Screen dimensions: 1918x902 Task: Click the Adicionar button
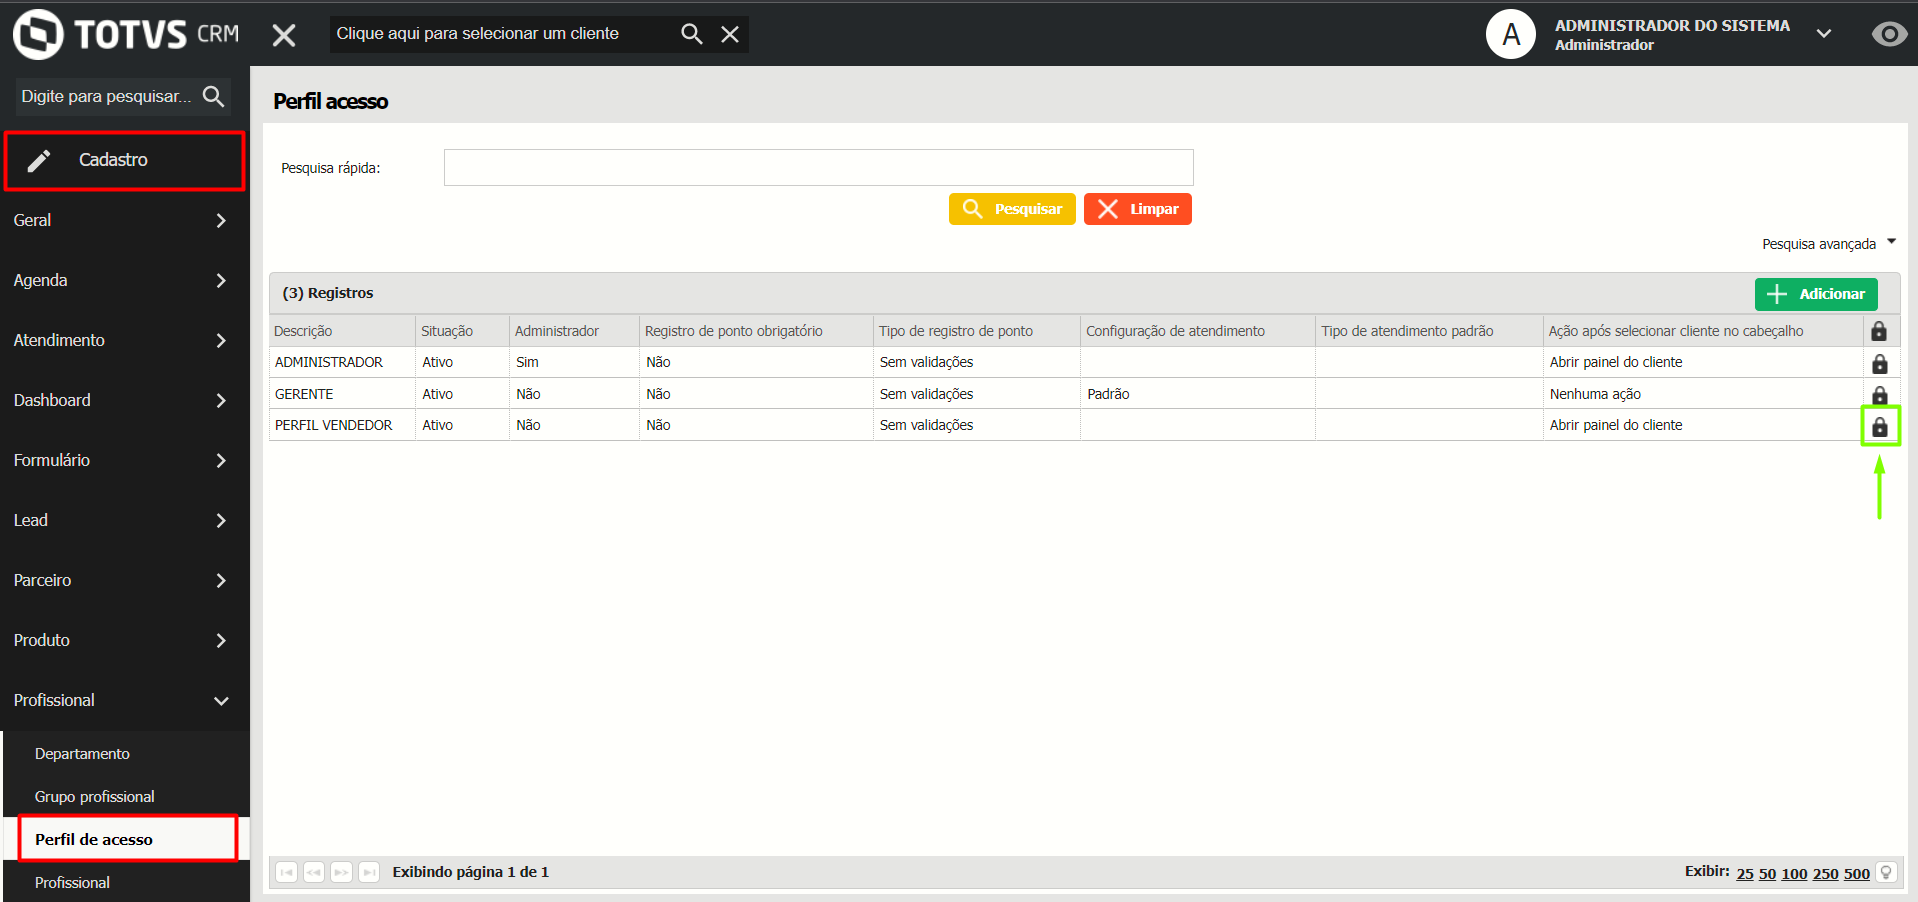(x=1816, y=294)
